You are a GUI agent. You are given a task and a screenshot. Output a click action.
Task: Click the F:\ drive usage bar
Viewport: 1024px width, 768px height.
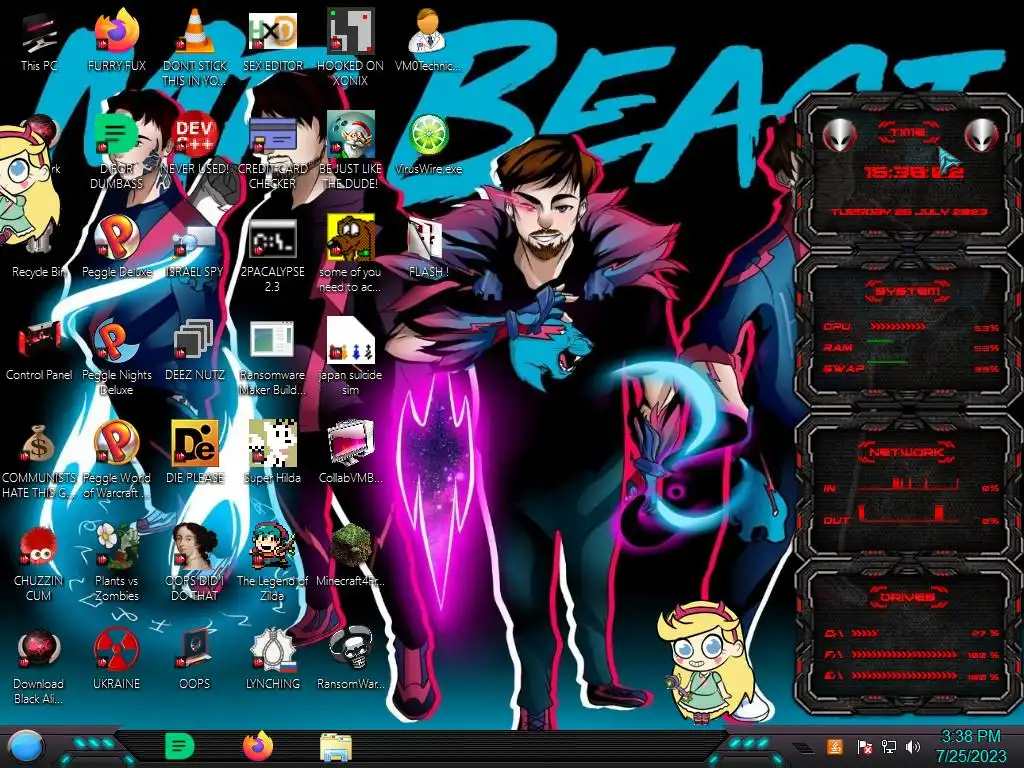904,654
